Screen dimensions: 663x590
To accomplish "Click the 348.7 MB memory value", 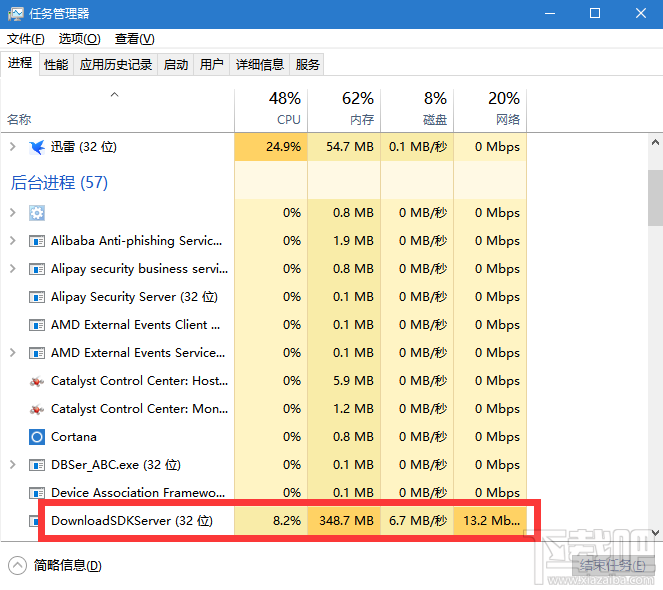I will (346, 520).
